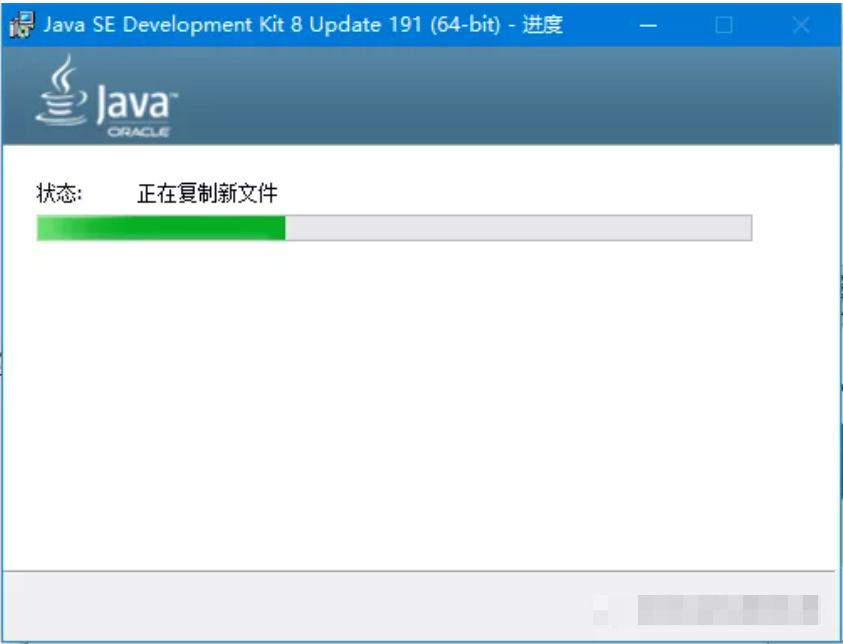Click the green installation progress bar
The image size is (843, 644).
[394, 228]
